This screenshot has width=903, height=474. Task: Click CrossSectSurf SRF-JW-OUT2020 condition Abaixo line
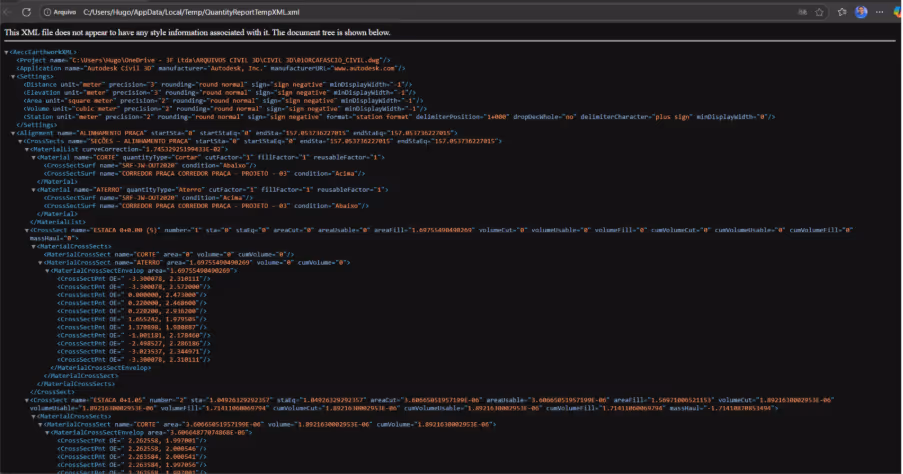click(x=150, y=165)
